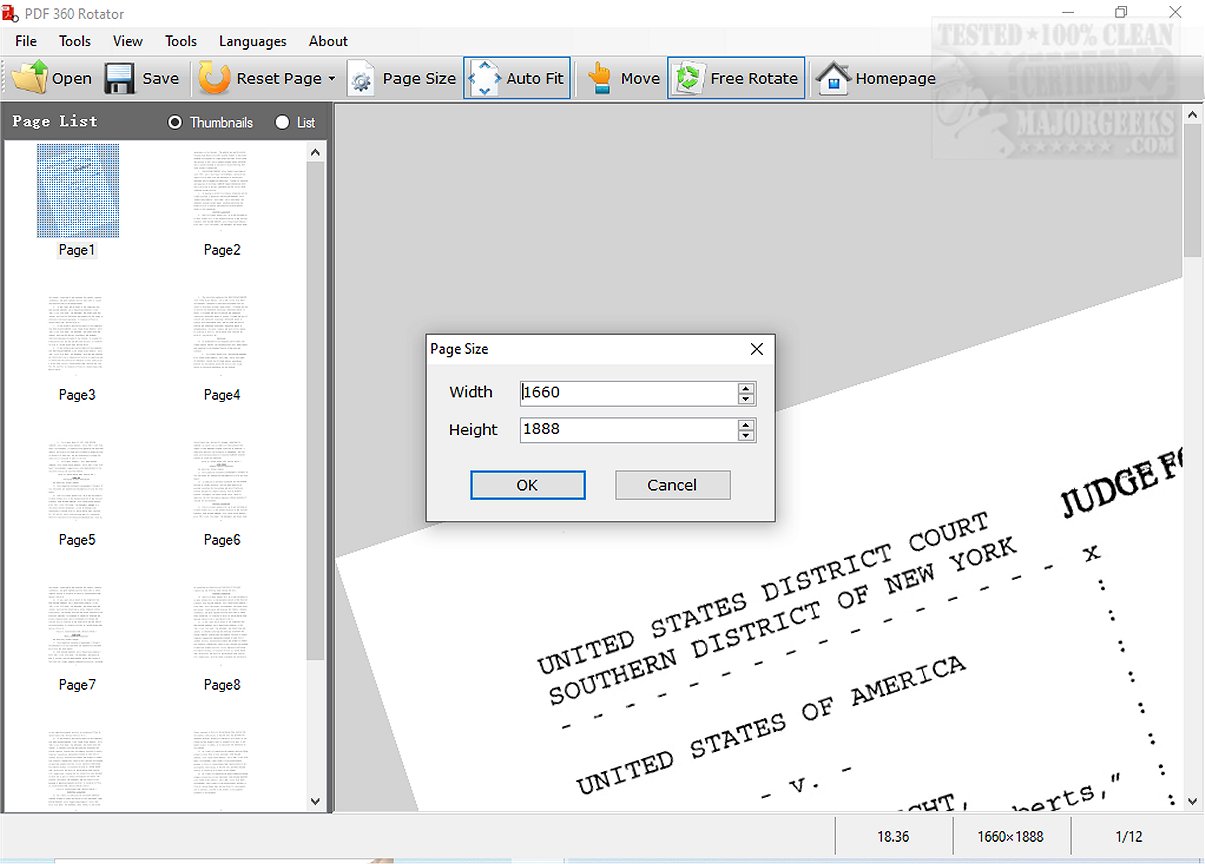Click Cancel in Page Size dialog
Screen dimensions: 1205x864
coord(672,485)
